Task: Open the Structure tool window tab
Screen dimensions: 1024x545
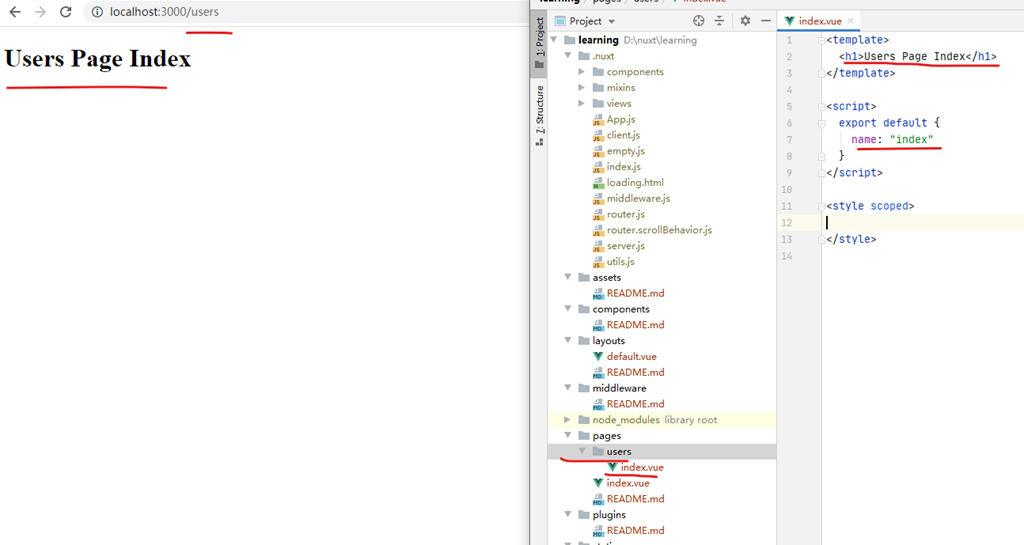Action: pos(539,115)
